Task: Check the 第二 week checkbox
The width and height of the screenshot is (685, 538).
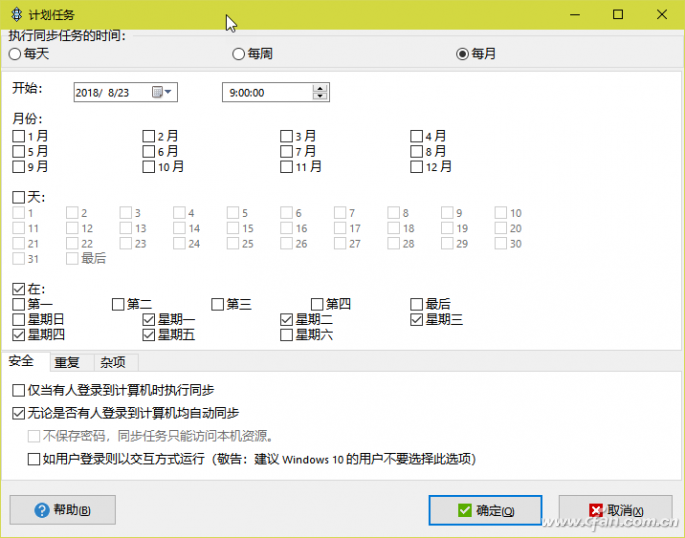Action: tap(118, 304)
